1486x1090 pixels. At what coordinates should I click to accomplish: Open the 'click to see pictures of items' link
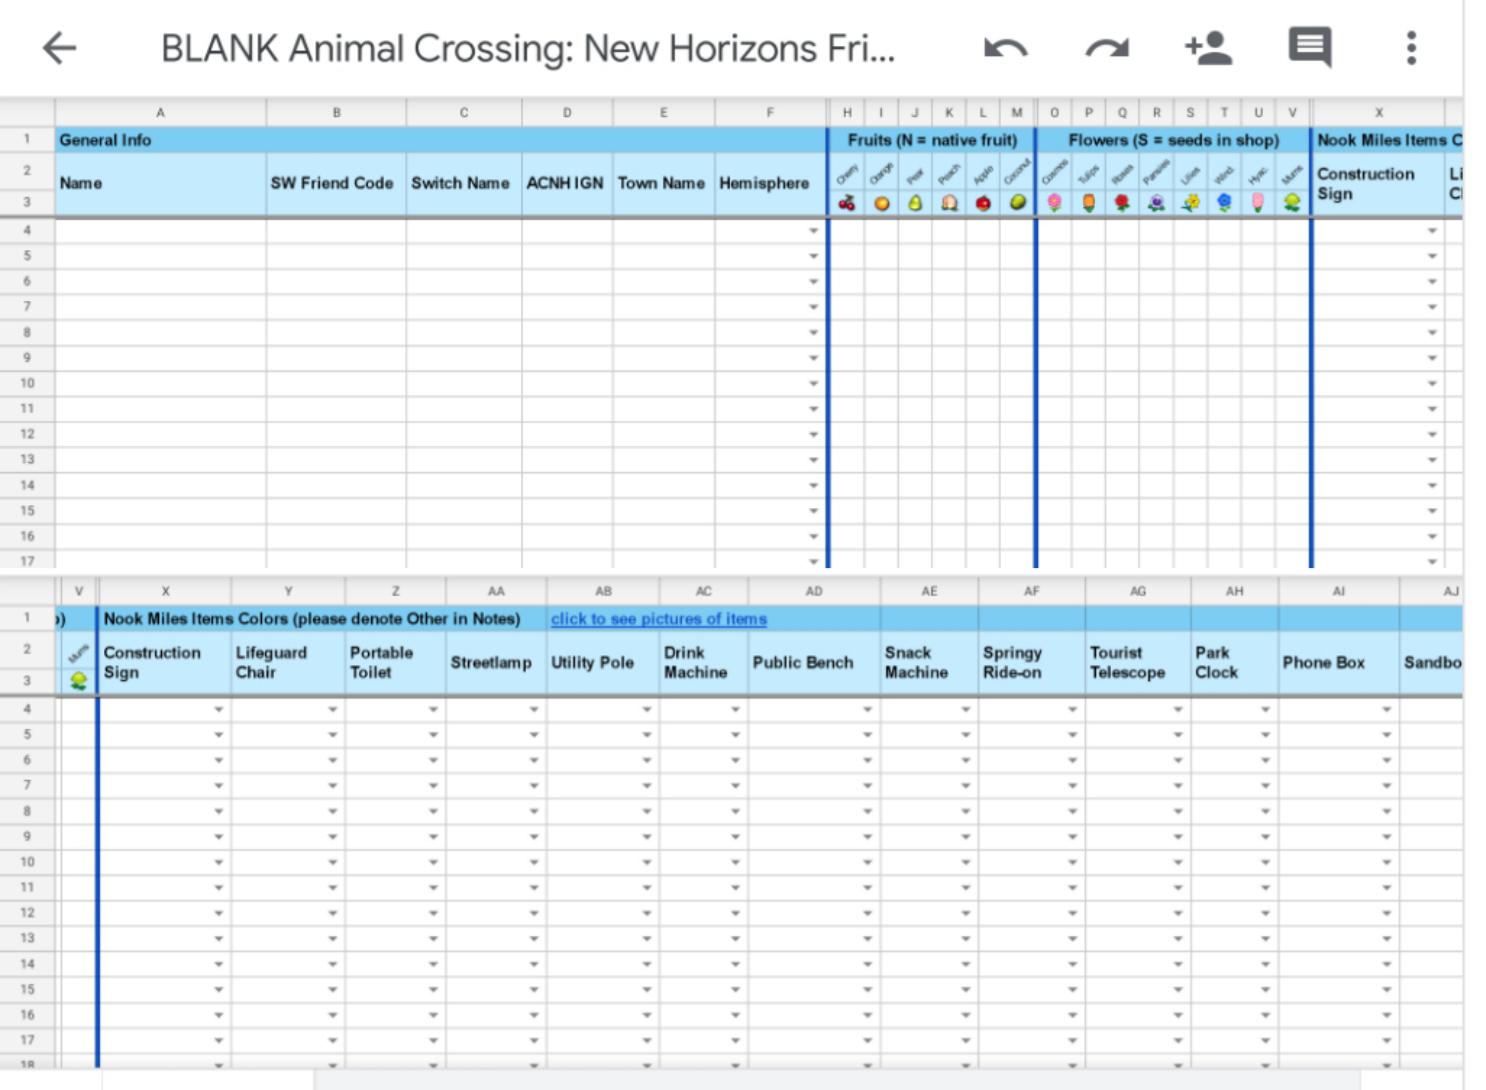658,619
